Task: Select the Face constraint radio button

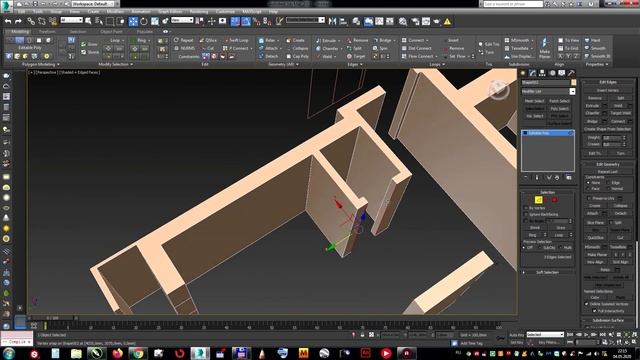Action: (x=588, y=189)
